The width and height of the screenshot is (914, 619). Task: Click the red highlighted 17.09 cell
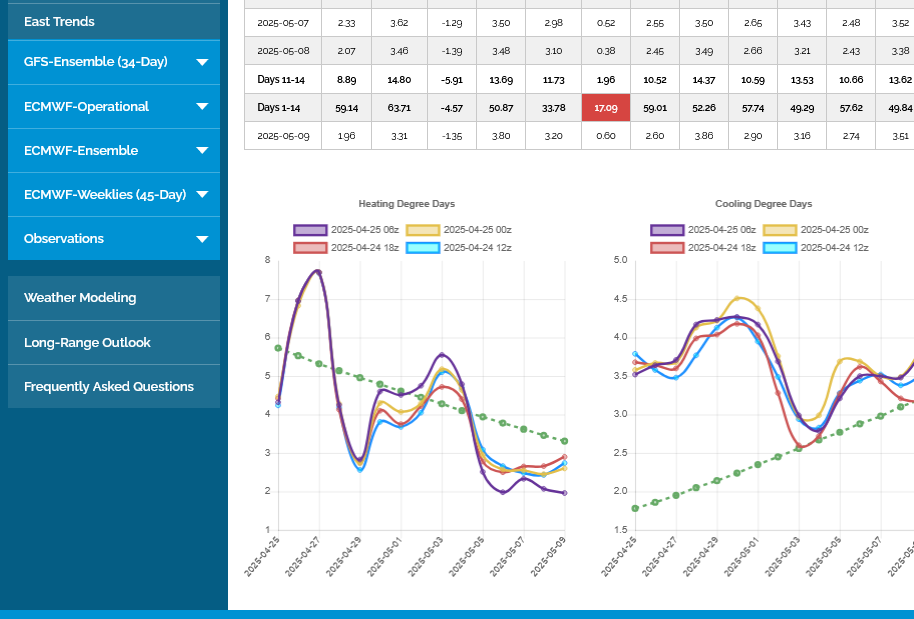(606, 107)
